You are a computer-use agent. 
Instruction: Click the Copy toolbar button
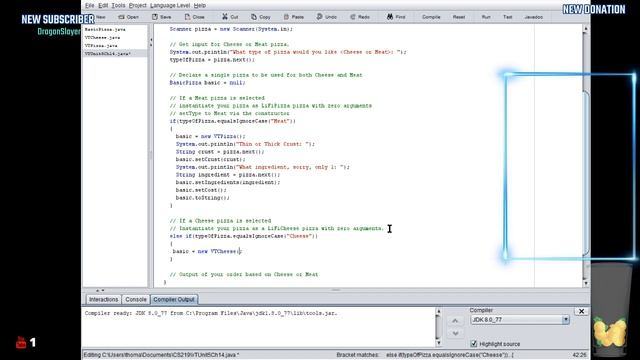tap(261, 17)
